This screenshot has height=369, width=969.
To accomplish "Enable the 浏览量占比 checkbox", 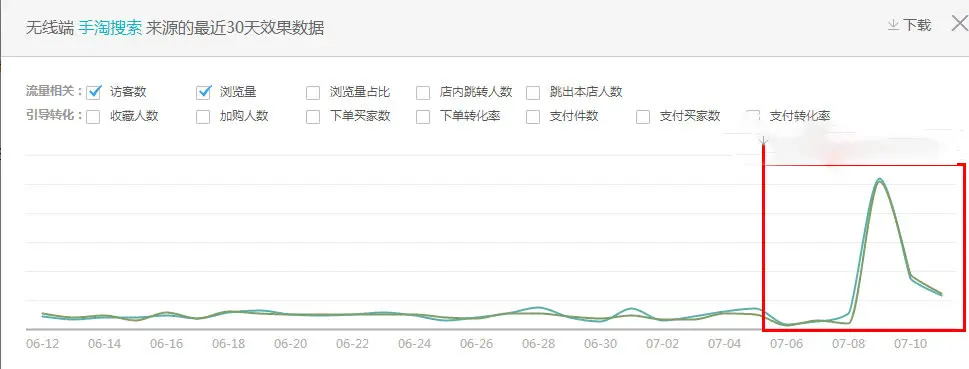I will tap(313, 93).
